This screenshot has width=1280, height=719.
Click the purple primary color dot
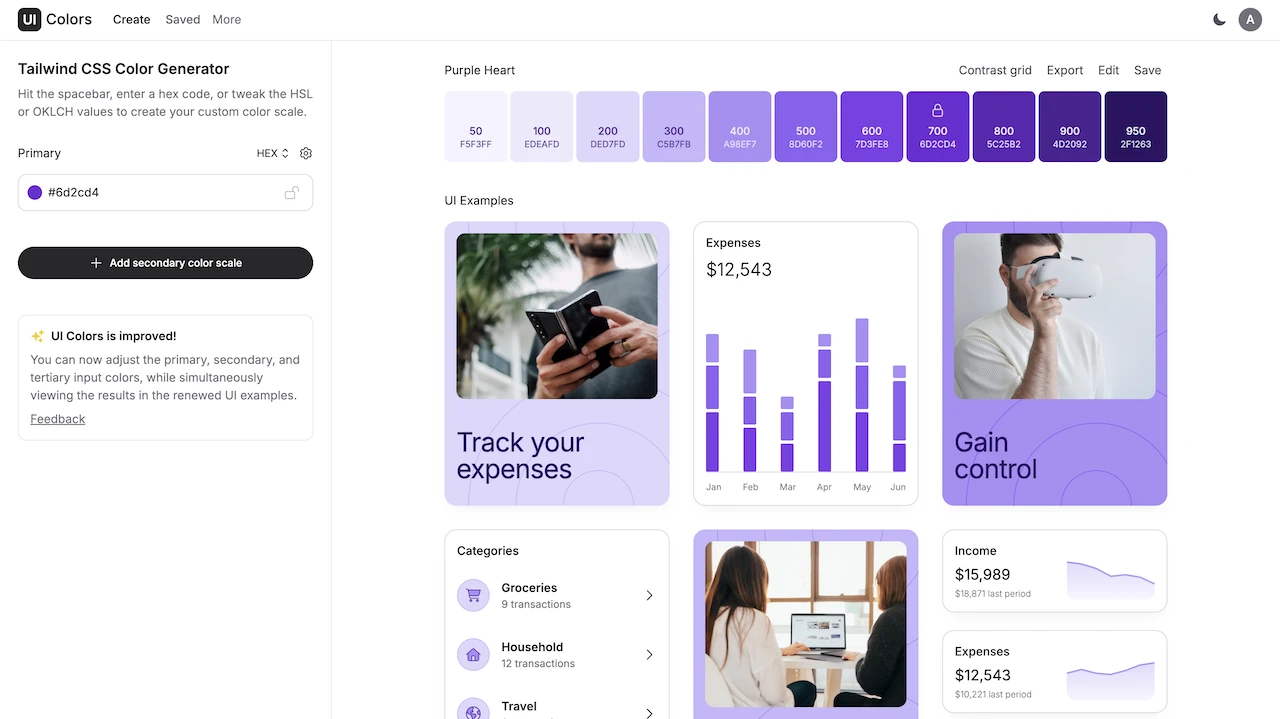tap(35, 193)
